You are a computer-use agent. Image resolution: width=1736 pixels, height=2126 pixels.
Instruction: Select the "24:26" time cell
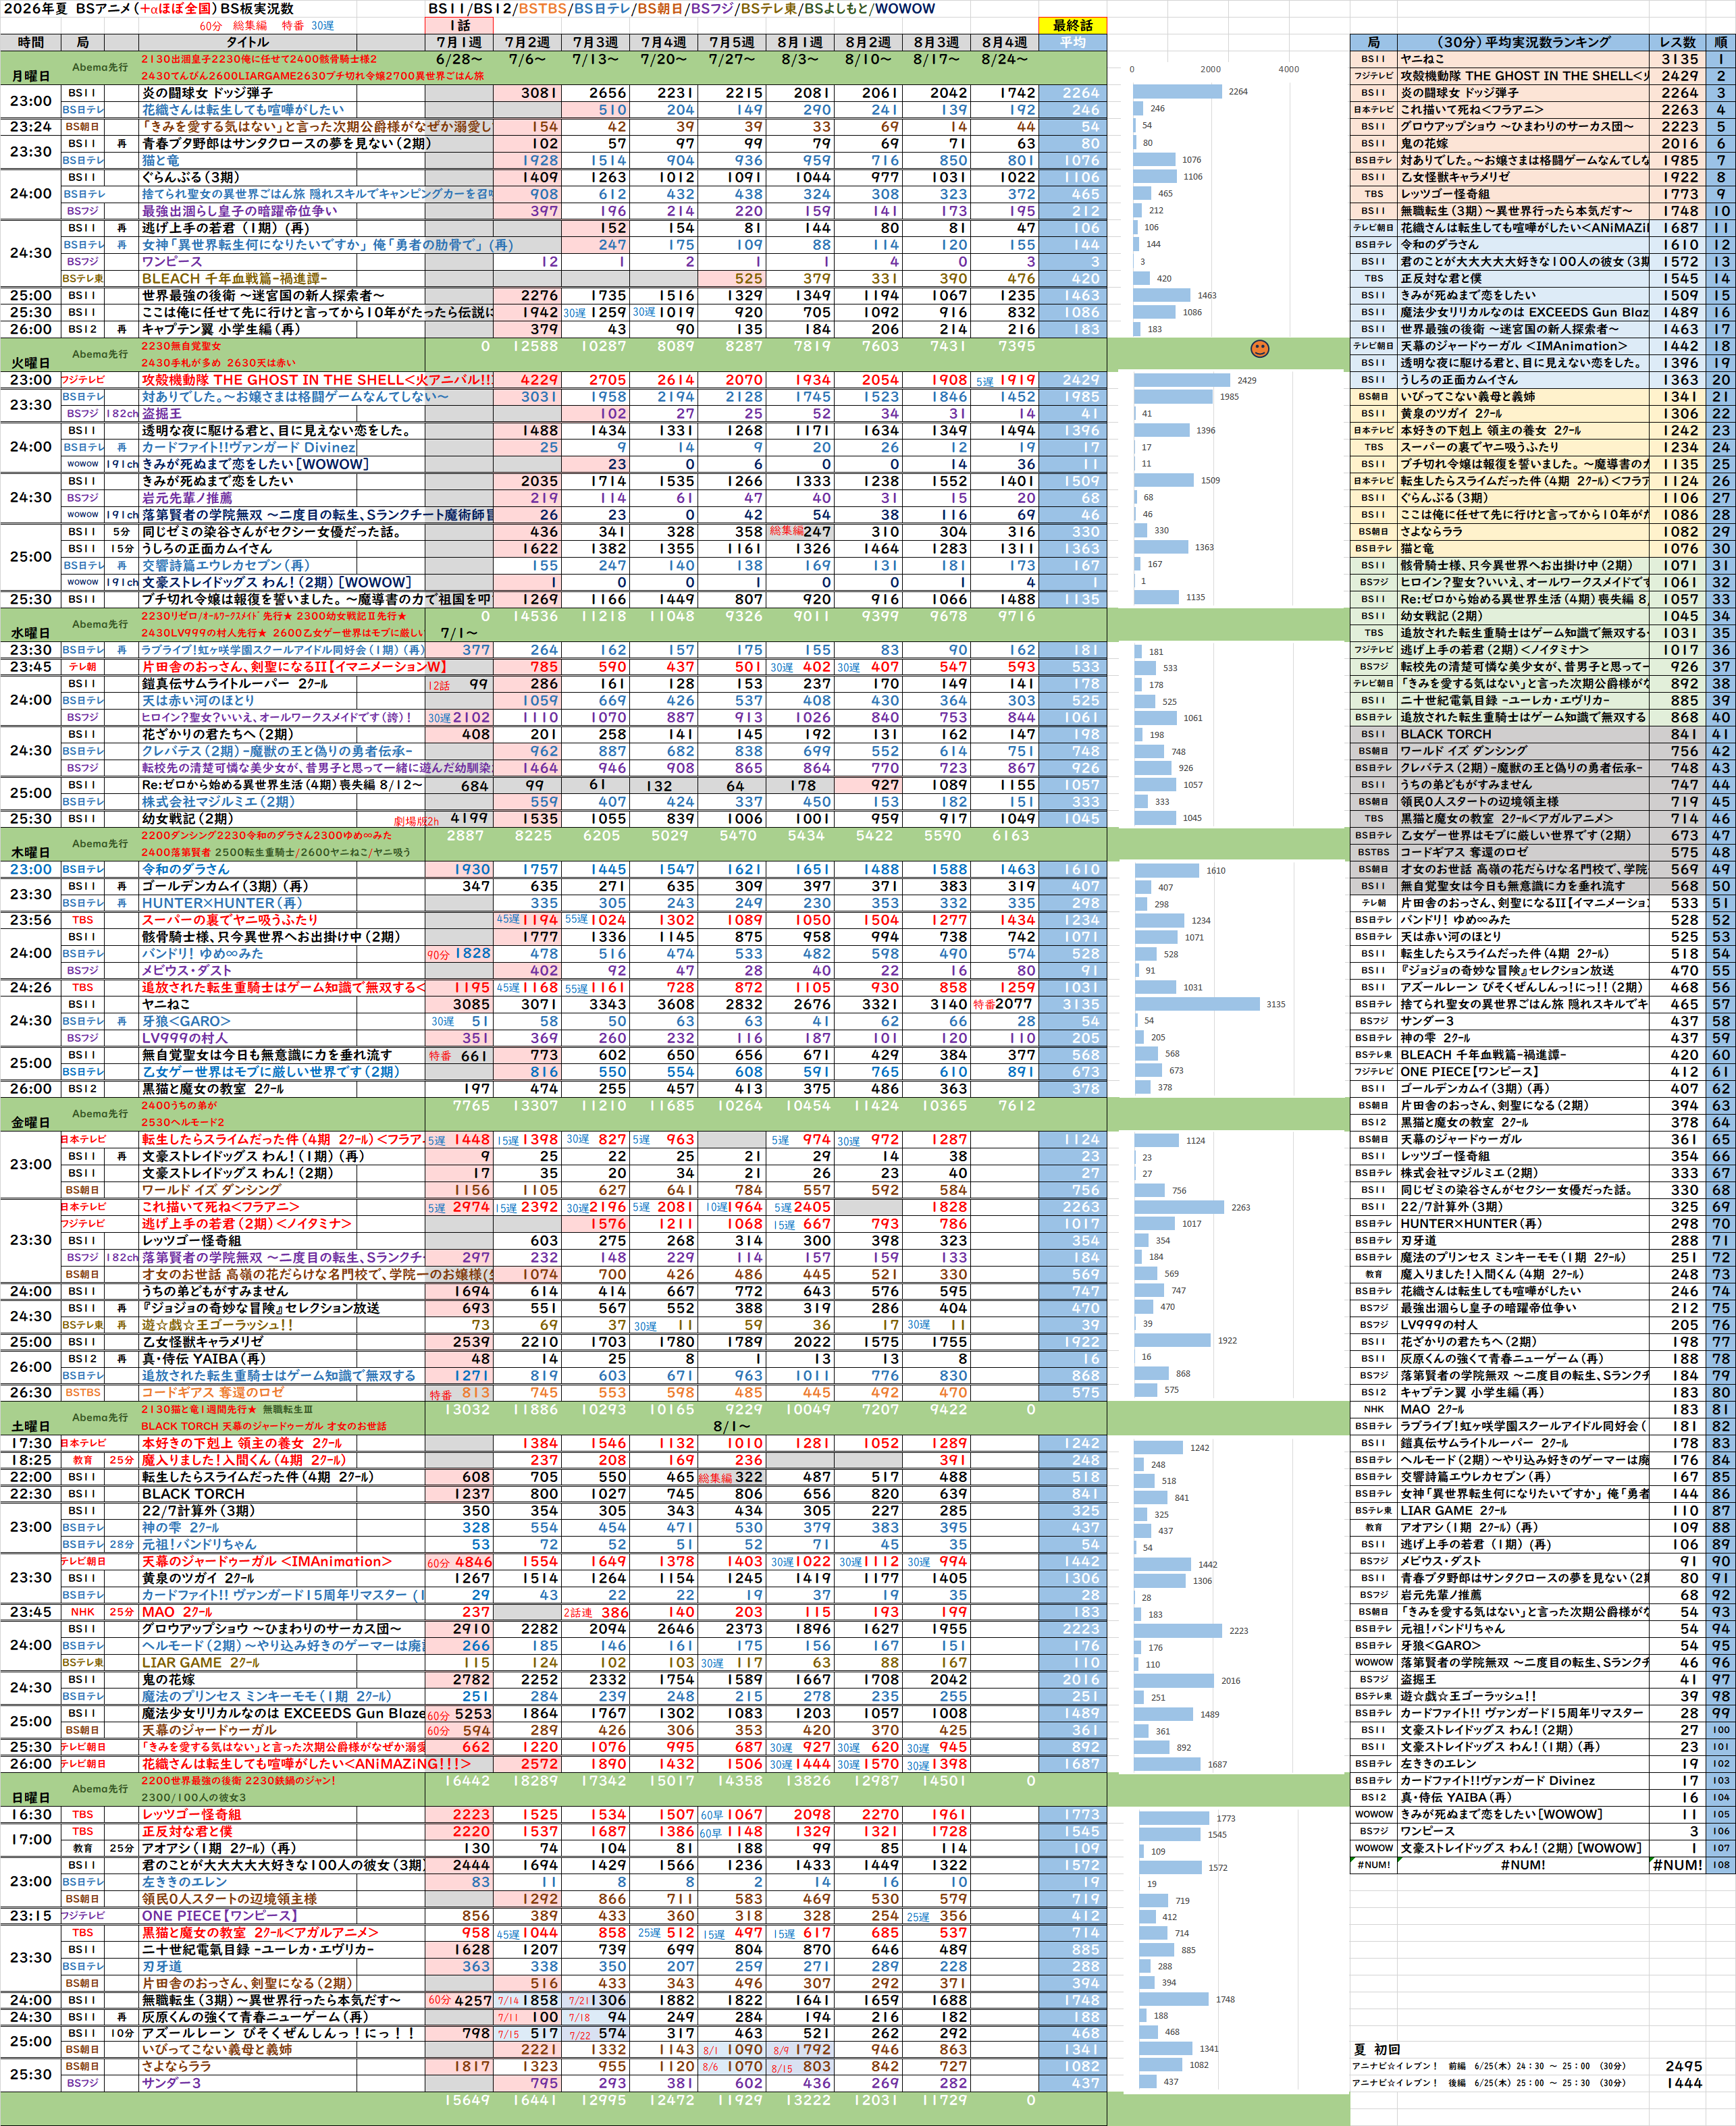pyautogui.click(x=31, y=987)
